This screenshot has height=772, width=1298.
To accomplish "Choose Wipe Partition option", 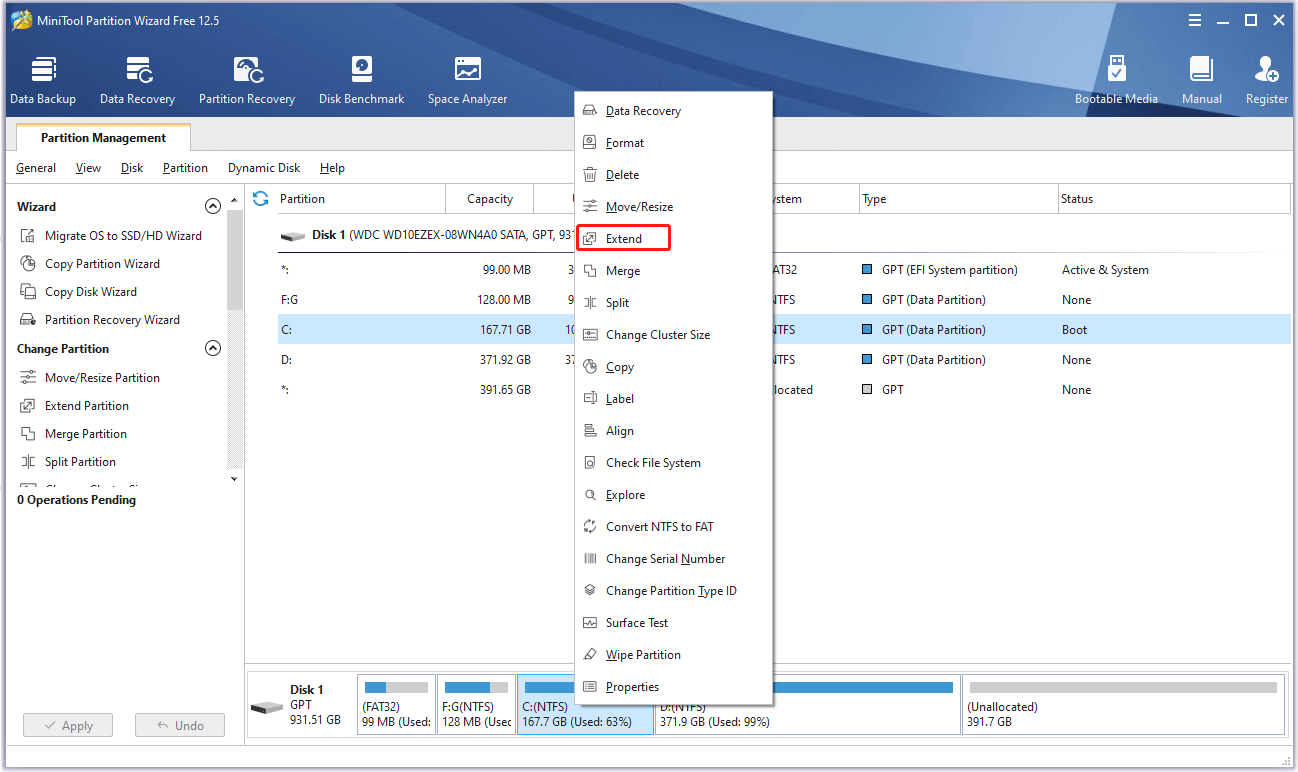I will (x=672, y=655).
